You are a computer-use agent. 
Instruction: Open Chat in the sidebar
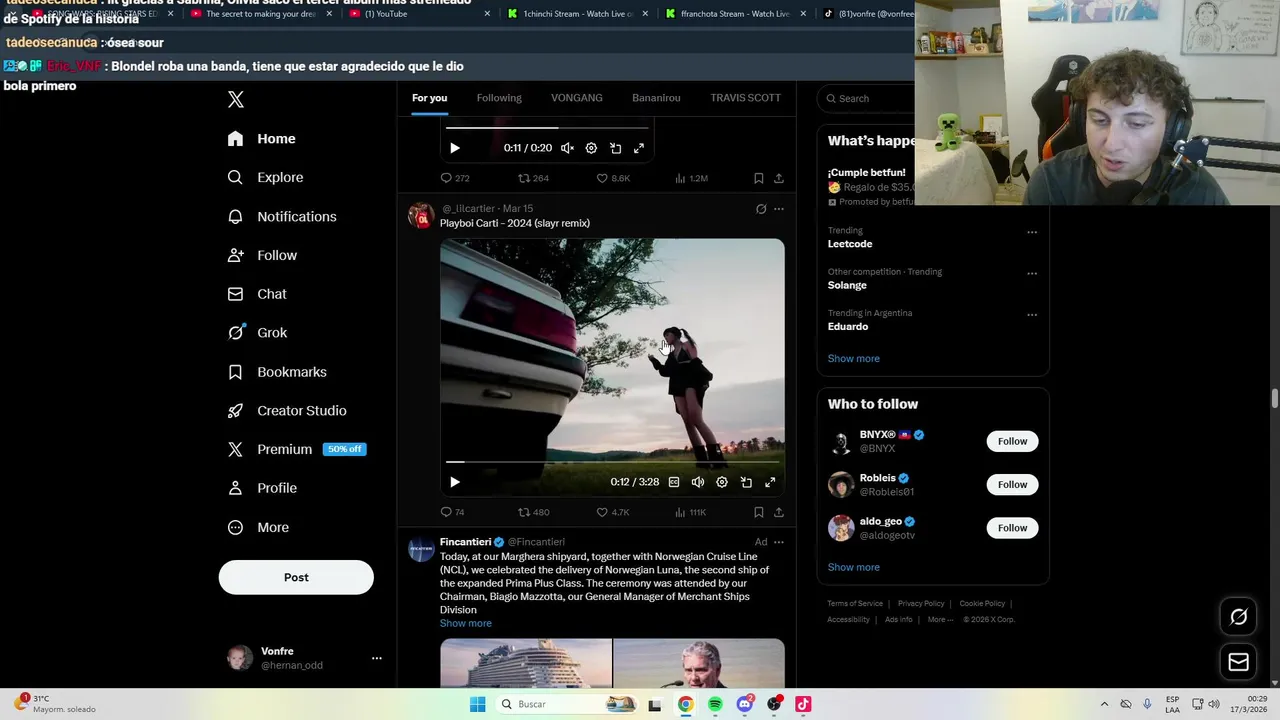pos(258,295)
